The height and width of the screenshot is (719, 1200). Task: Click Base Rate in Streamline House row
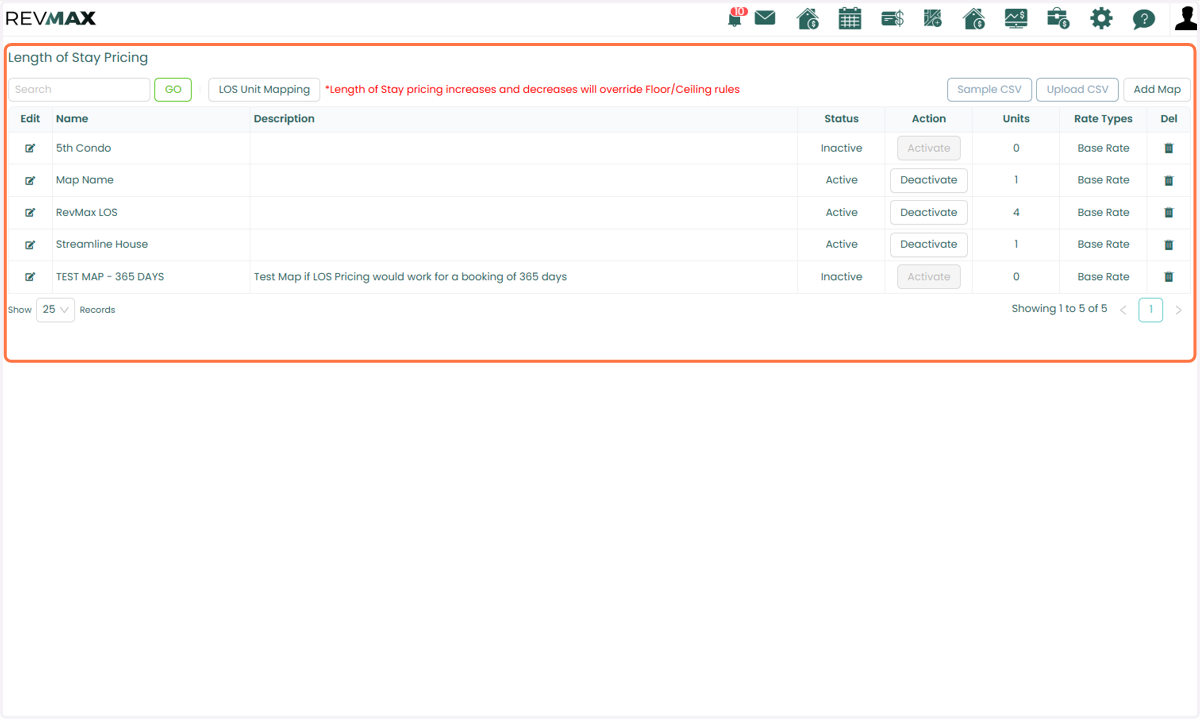[x=1103, y=244]
